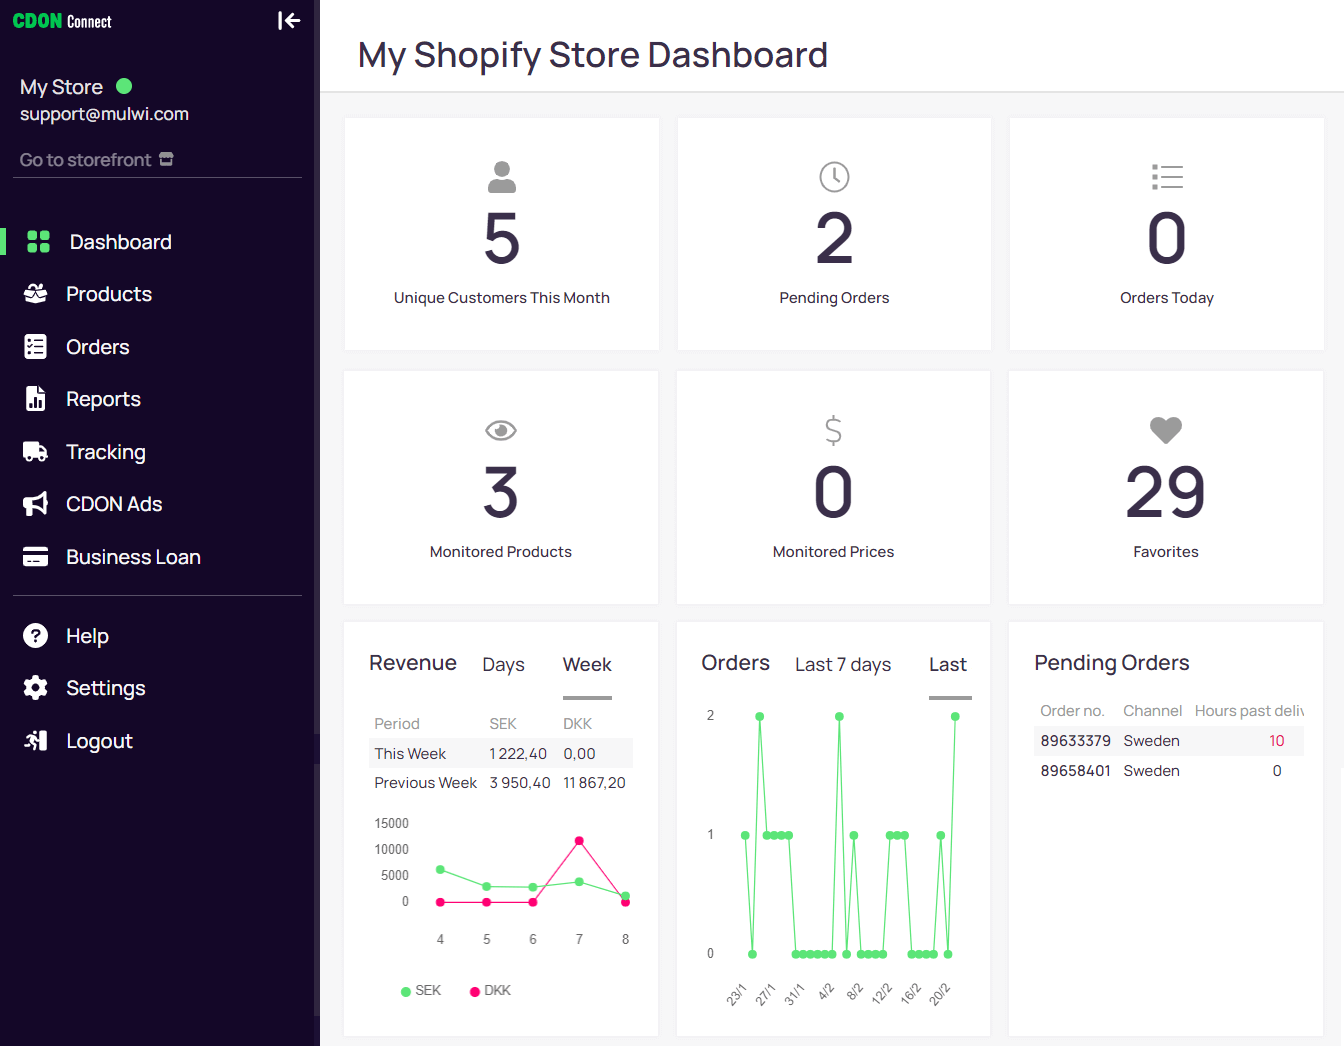Click the support@mulwi.com email text
Image resolution: width=1344 pixels, height=1046 pixels.
coord(104,114)
